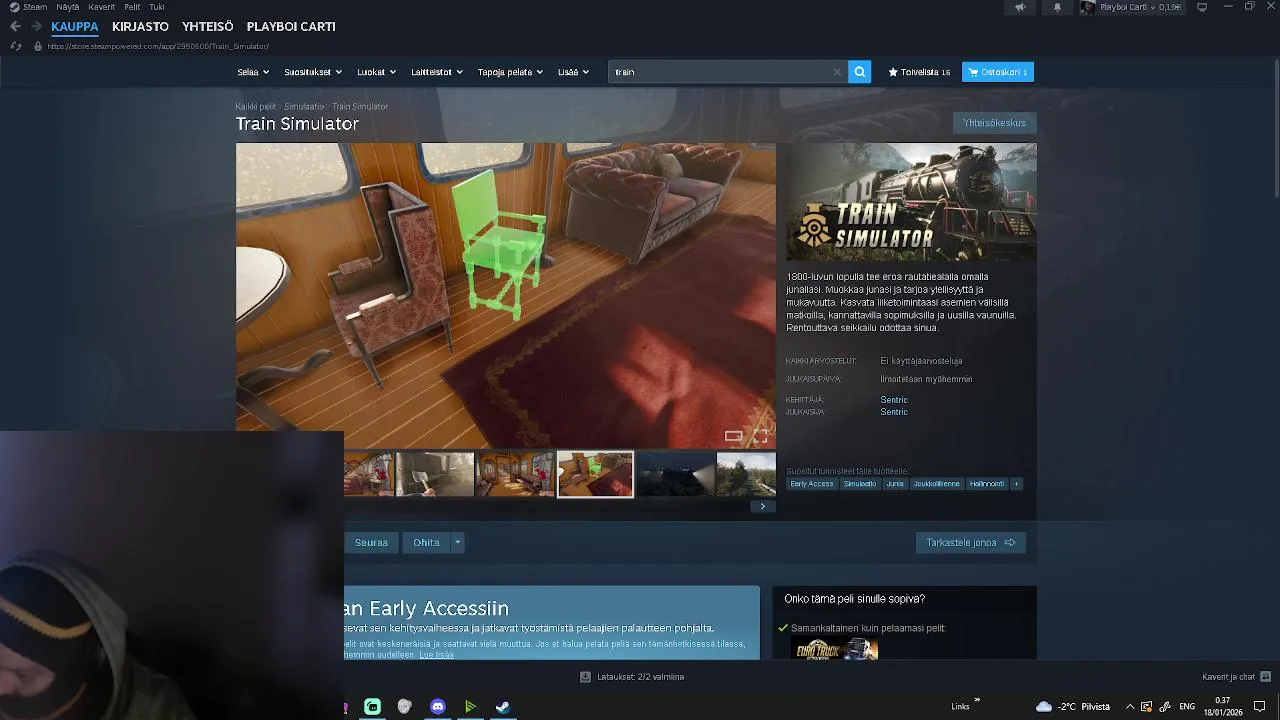Reload the page with the refresh icon
Viewport: 1280px width, 720px height.
15,46
